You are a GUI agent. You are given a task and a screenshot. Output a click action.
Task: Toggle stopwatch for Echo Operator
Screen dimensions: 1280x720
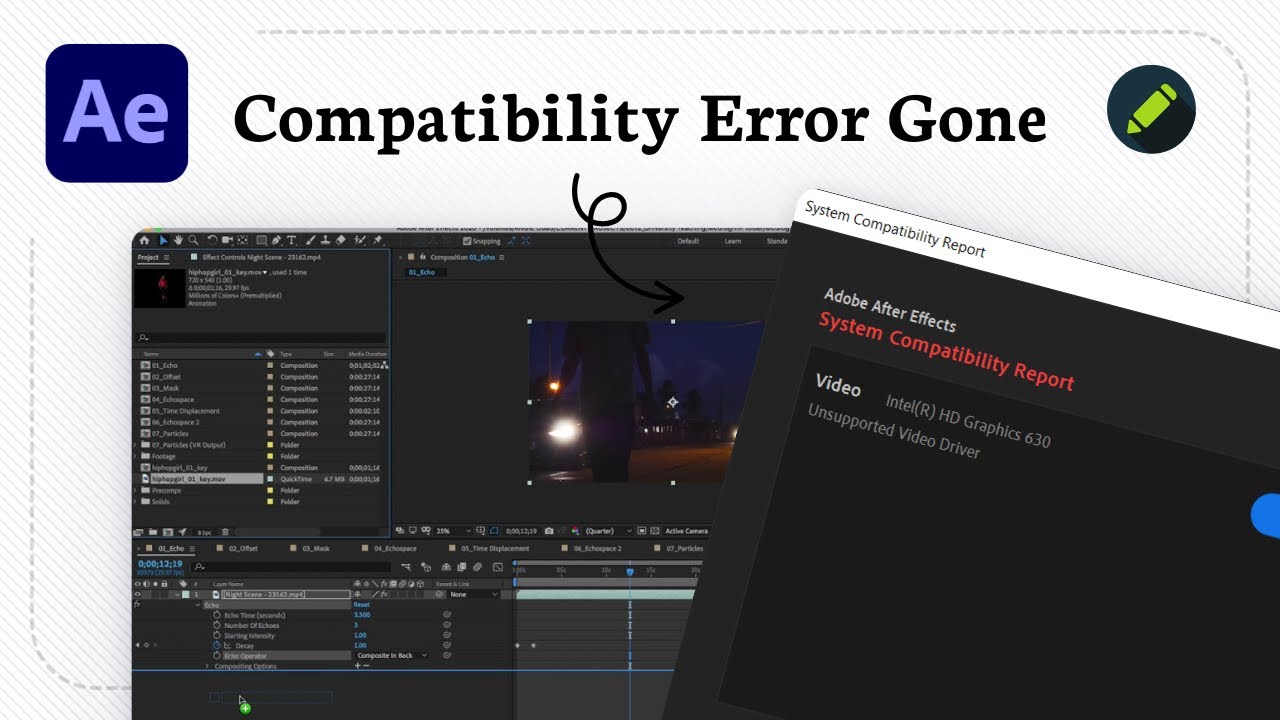tap(217, 656)
